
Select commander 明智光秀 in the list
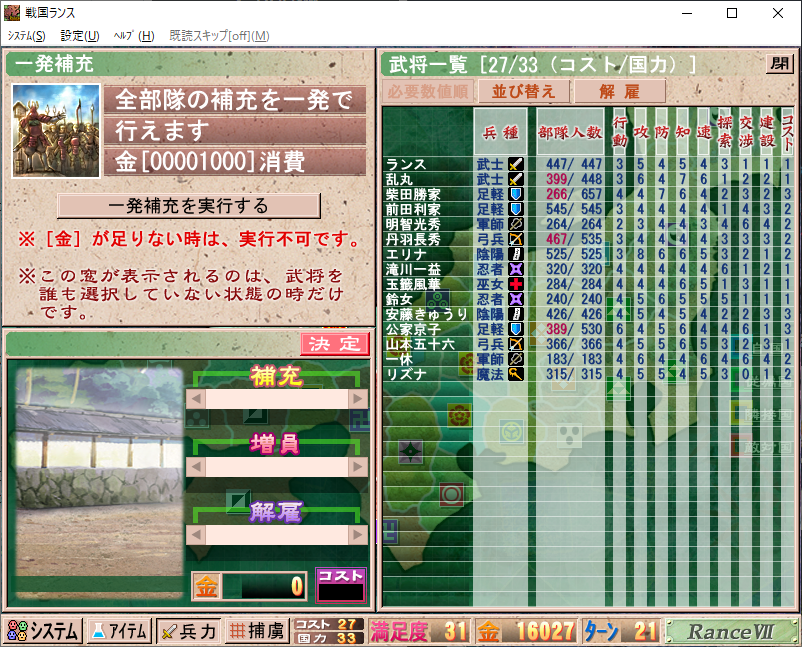coord(413,224)
